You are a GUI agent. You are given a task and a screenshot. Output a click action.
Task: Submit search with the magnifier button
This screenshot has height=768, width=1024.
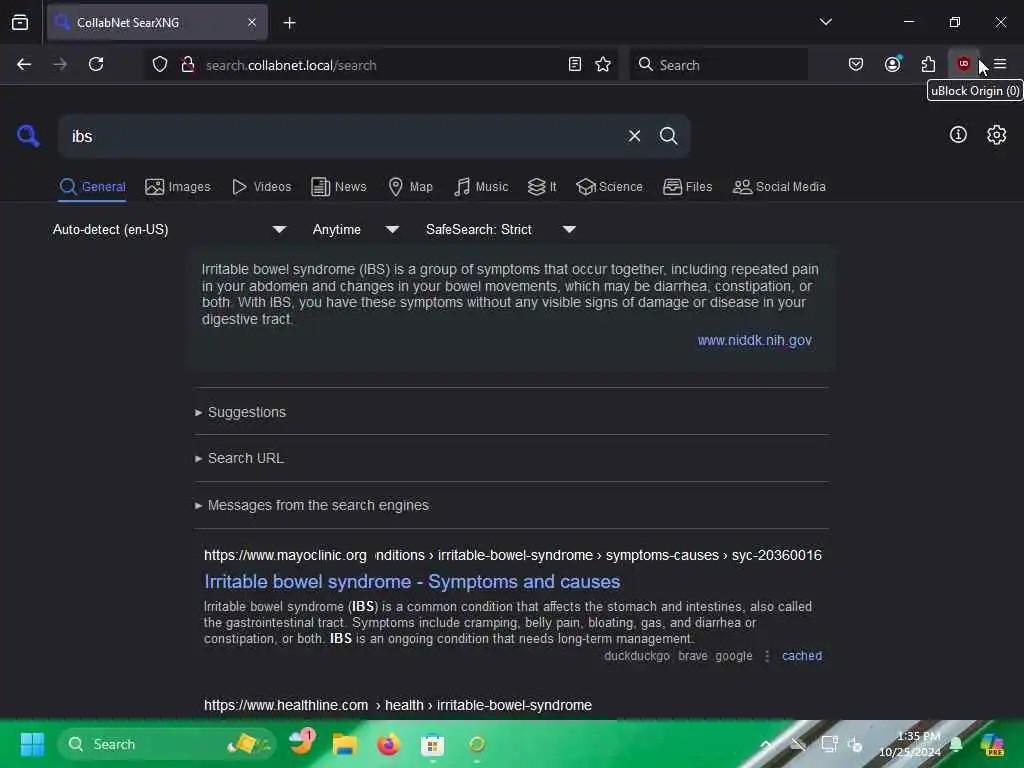(x=668, y=136)
